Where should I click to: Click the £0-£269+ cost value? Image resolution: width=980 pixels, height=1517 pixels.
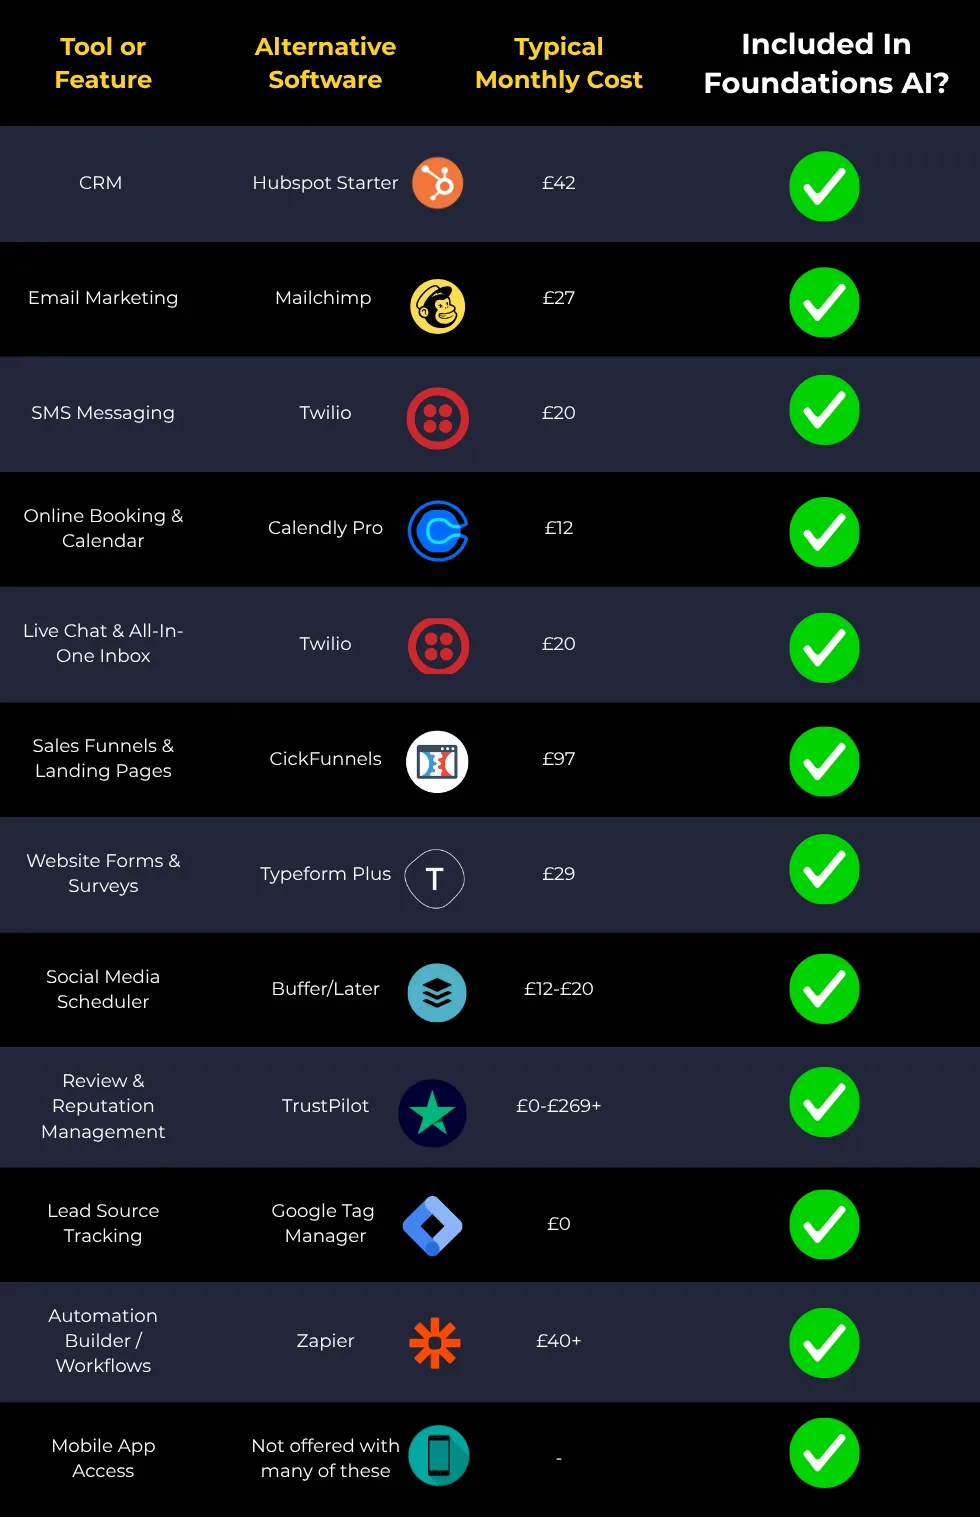pos(559,1106)
